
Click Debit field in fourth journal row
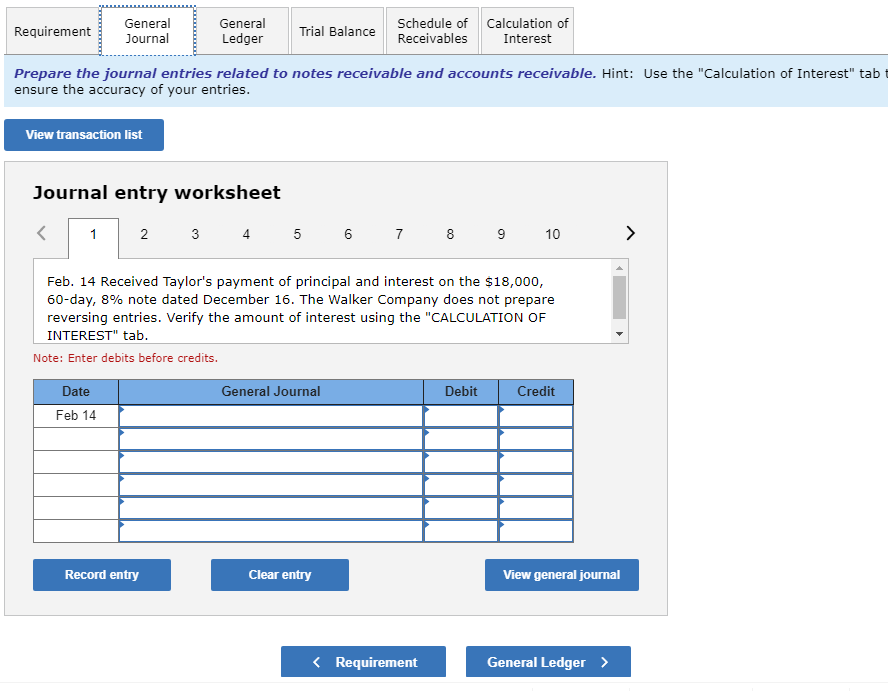coord(461,485)
